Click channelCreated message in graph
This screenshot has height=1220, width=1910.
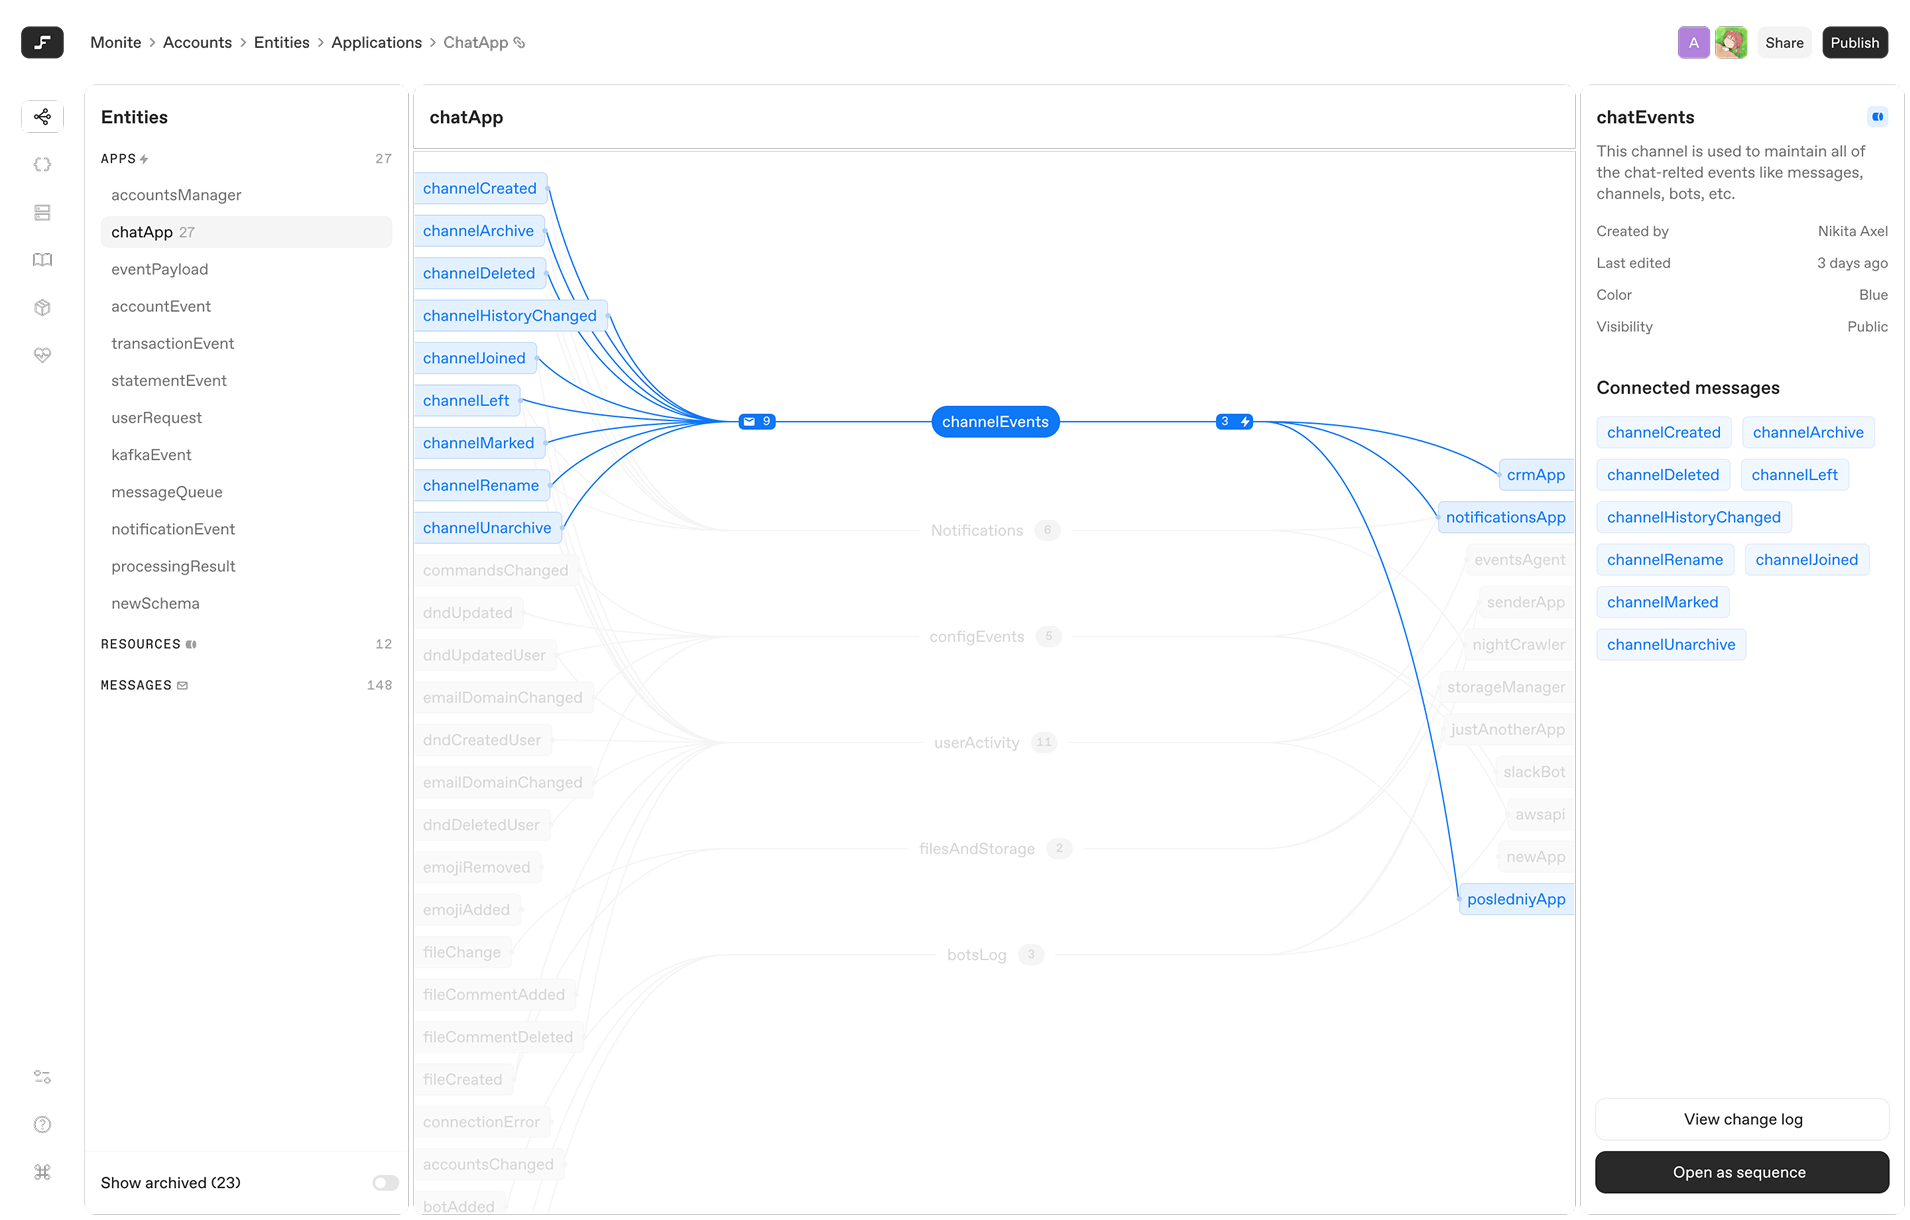coord(480,189)
